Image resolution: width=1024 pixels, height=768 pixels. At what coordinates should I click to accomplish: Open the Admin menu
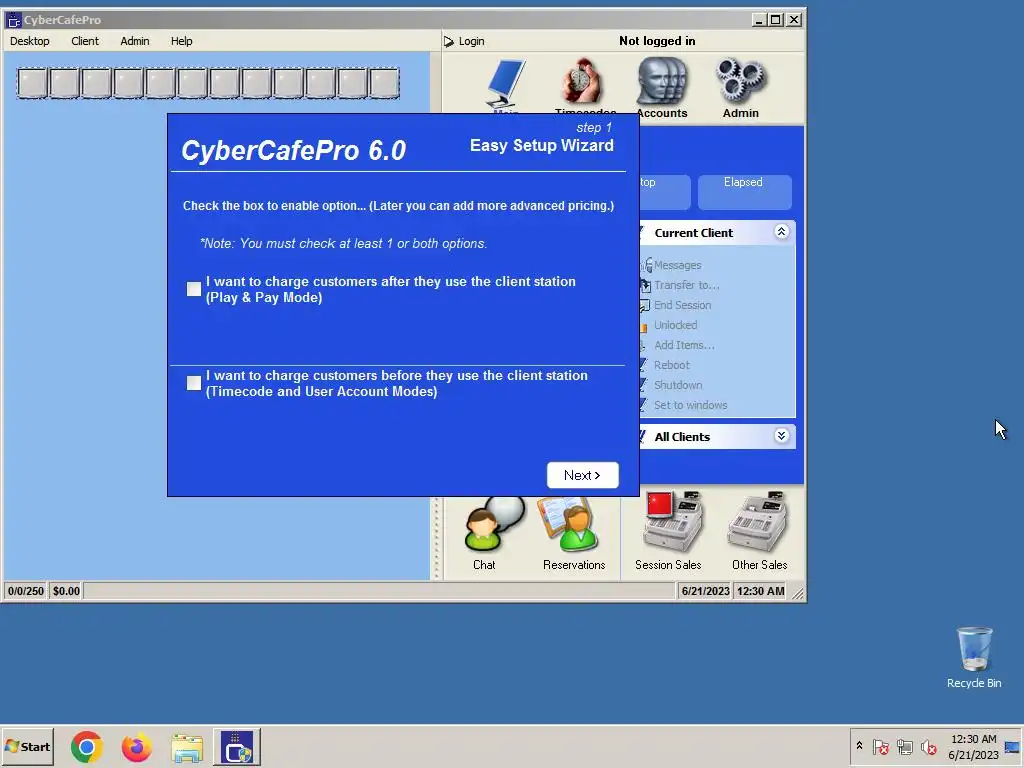(x=135, y=41)
